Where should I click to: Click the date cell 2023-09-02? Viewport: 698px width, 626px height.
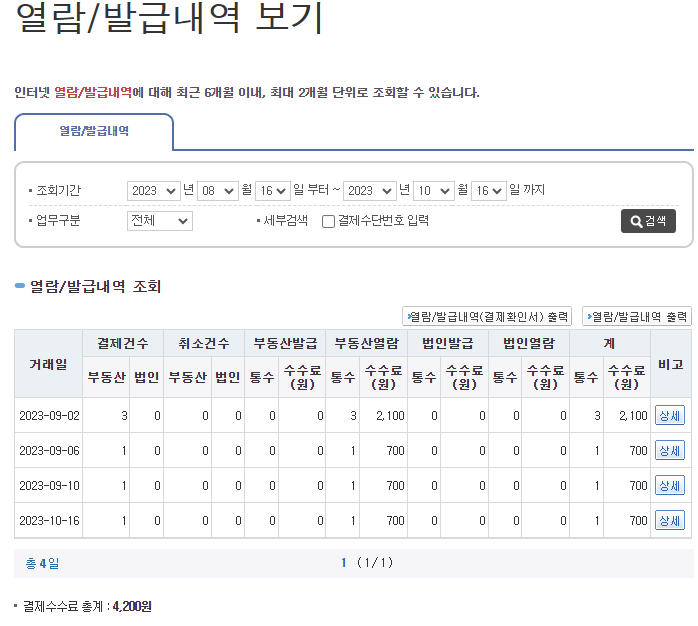point(49,416)
